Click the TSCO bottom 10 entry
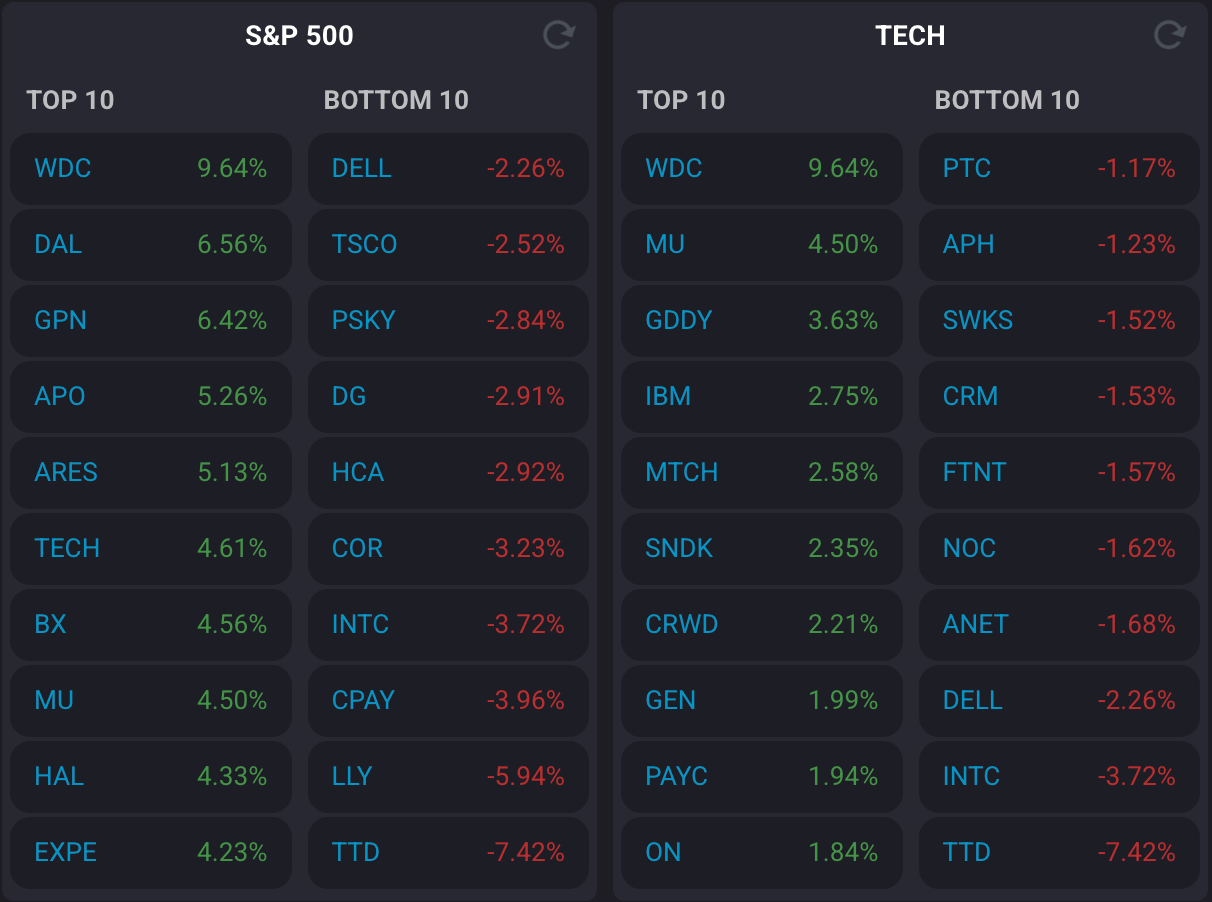The height and width of the screenshot is (902, 1212). tap(447, 244)
